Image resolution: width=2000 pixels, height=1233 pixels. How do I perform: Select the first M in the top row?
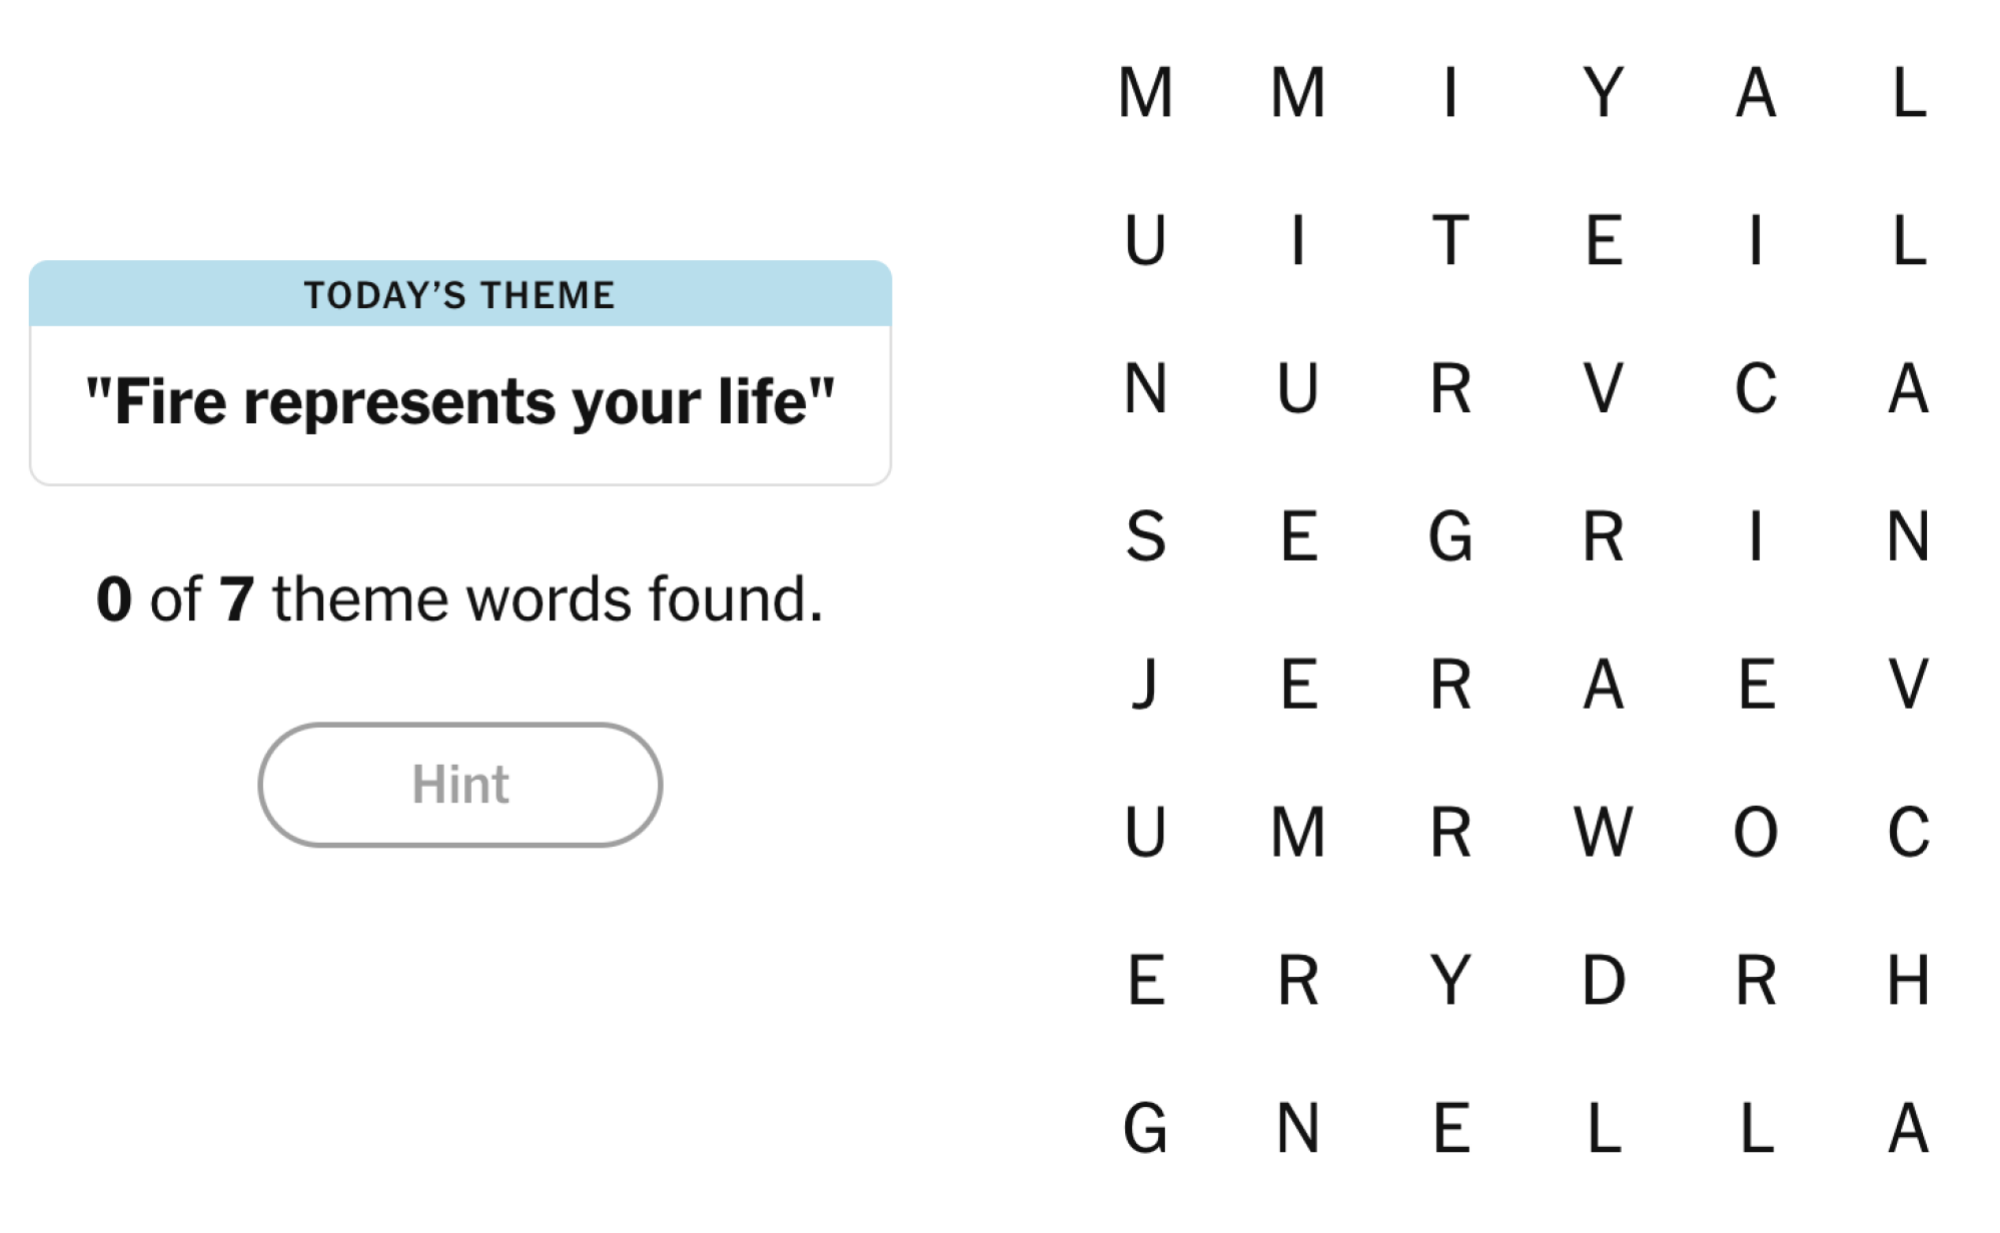click(x=1145, y=92)
